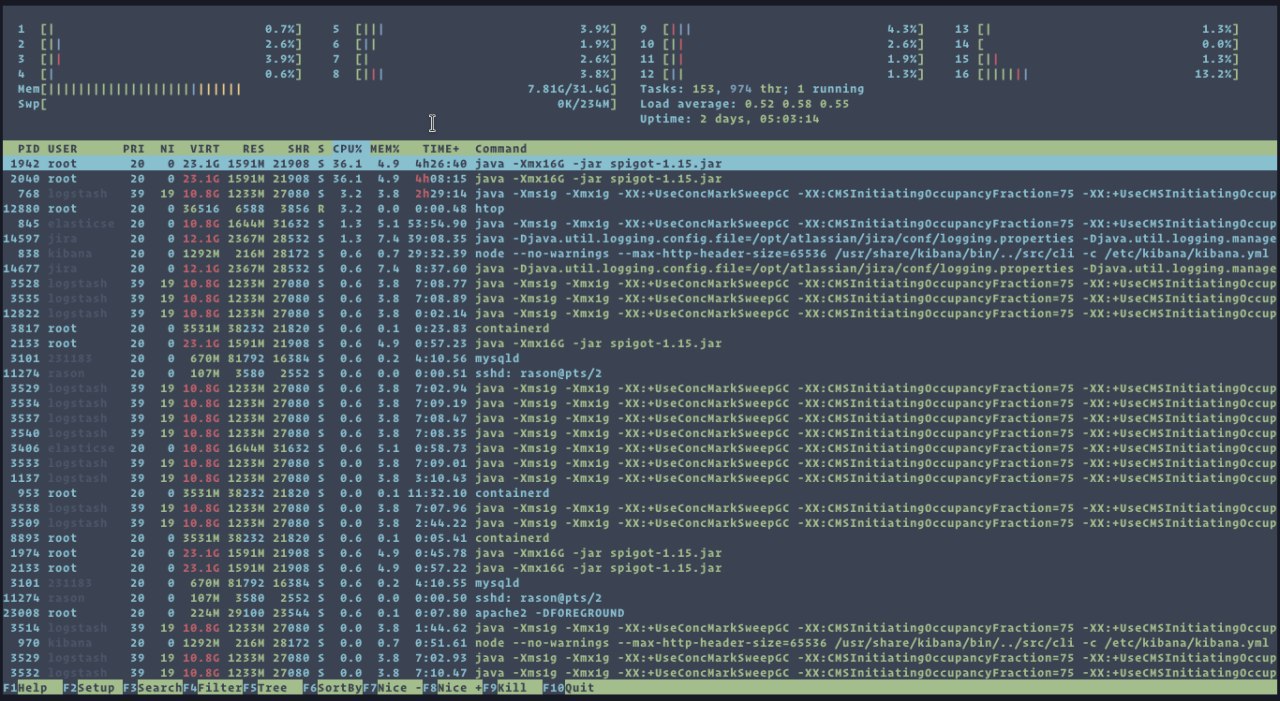This screenshot has width=1280, height=701.
Task: Sort by the PRI column header
Action: pos(134,148)
